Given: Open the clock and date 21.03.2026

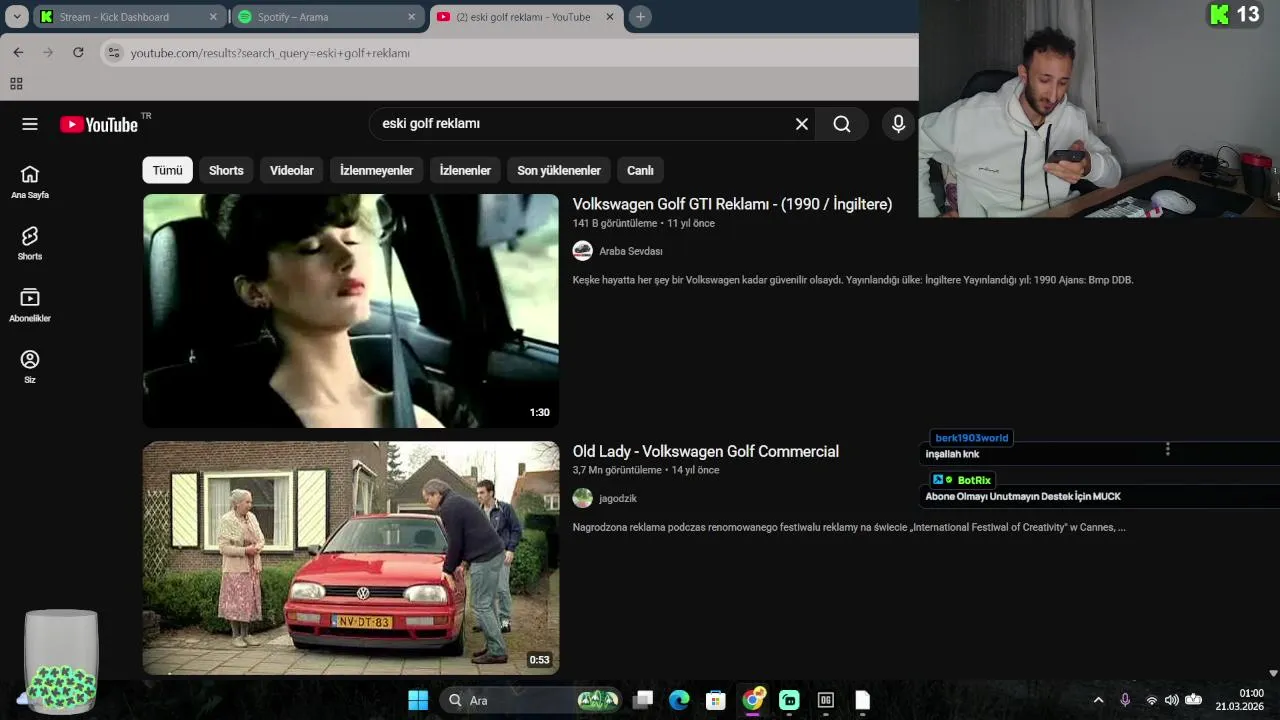Looking at the screenshot, I should tap(1239, 700).
